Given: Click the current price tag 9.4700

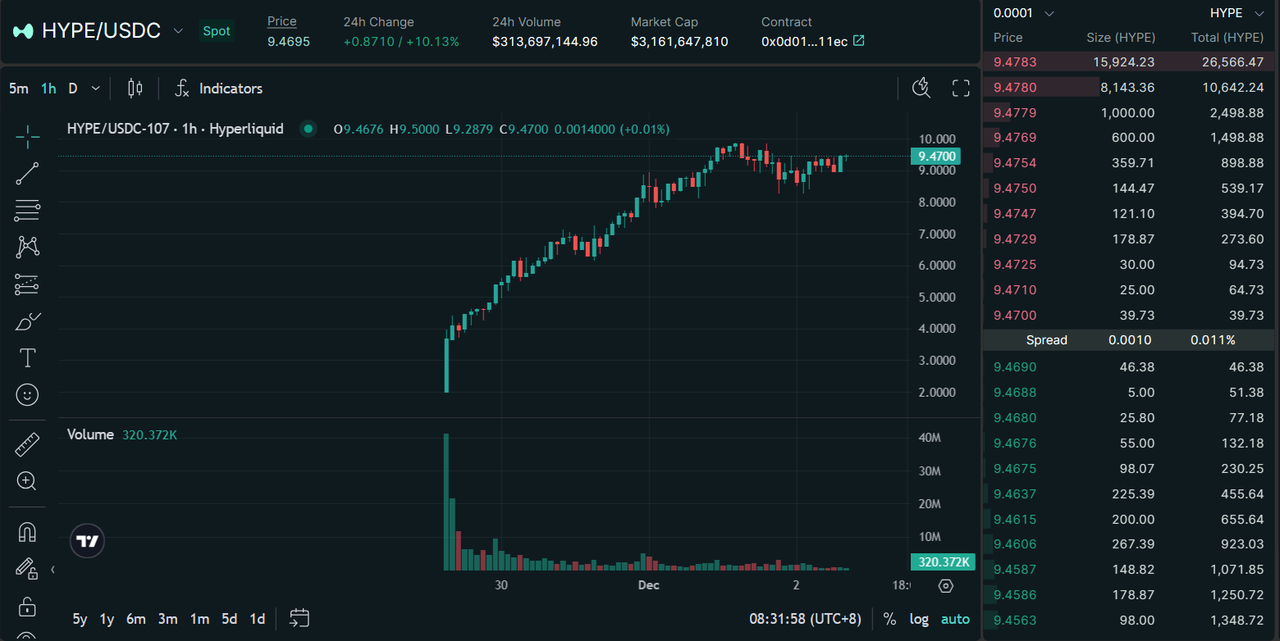Looking at the screenshot, I should click(x=936, y=156).
